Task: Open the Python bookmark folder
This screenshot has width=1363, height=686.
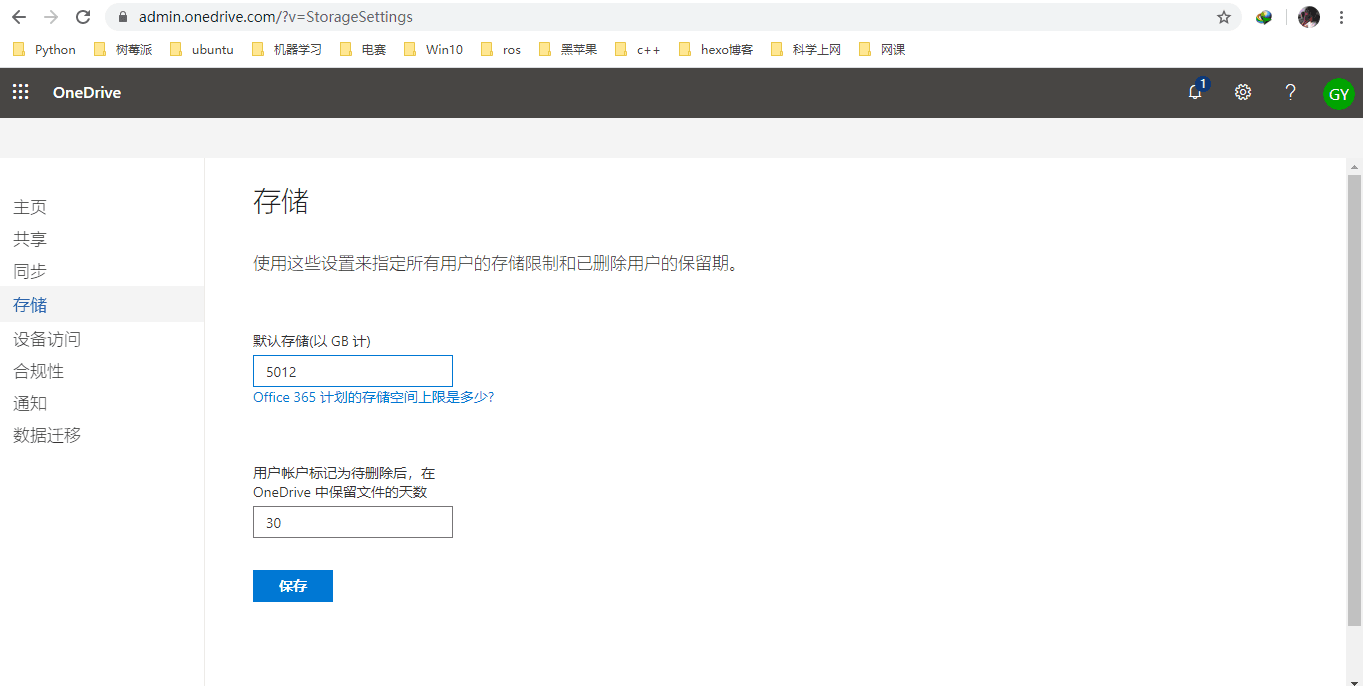Action: (x=44, y=49)
